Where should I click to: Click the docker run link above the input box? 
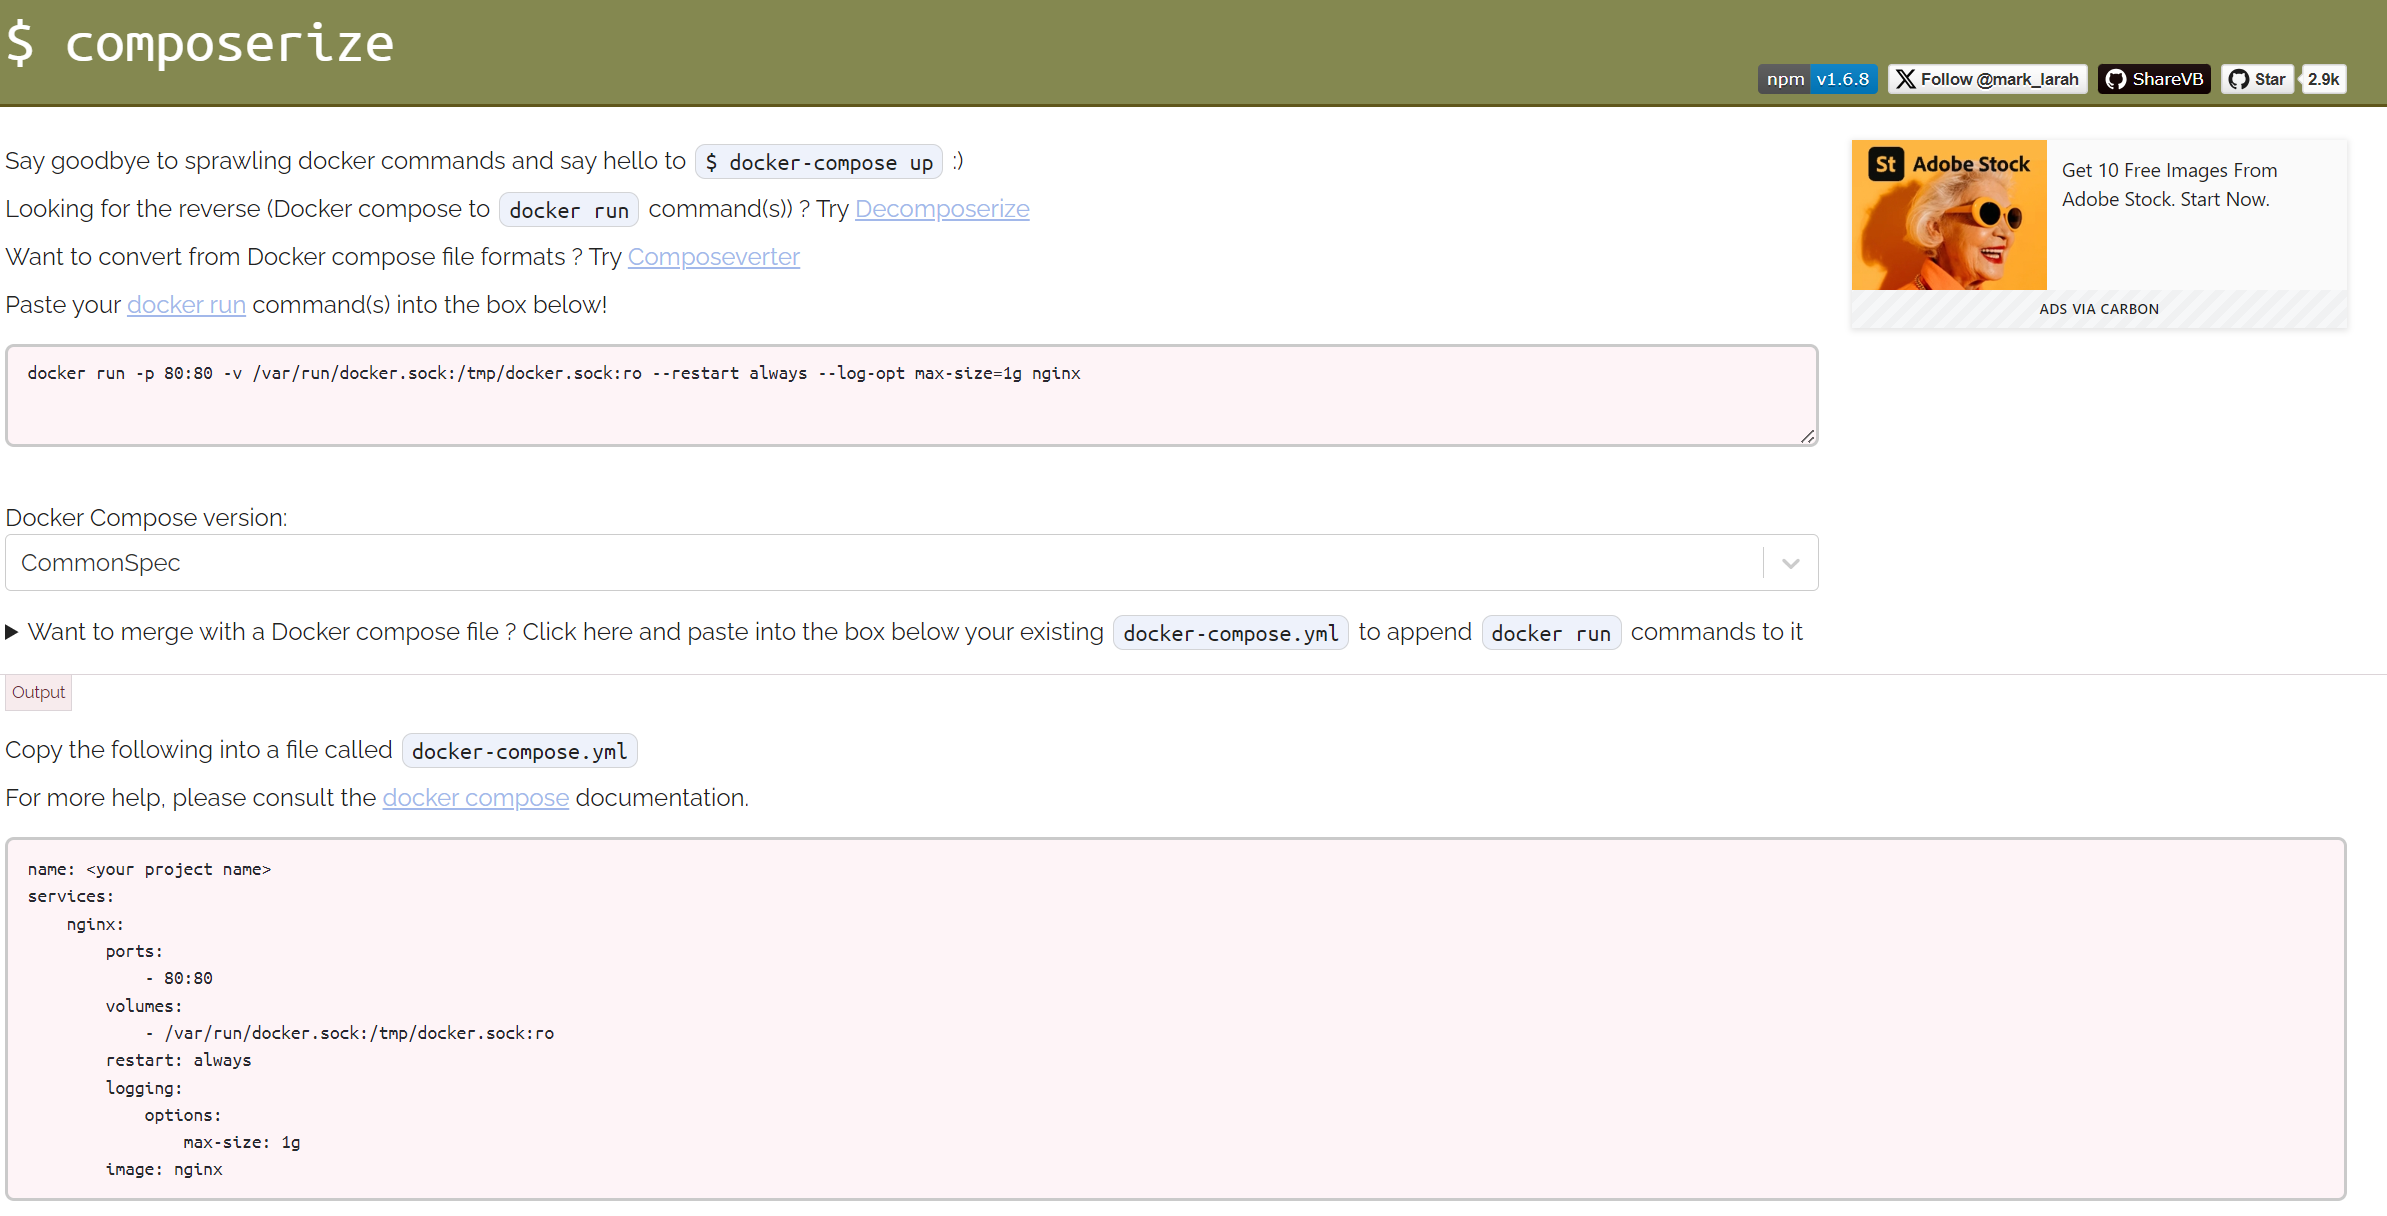click(x=186, y=305)
